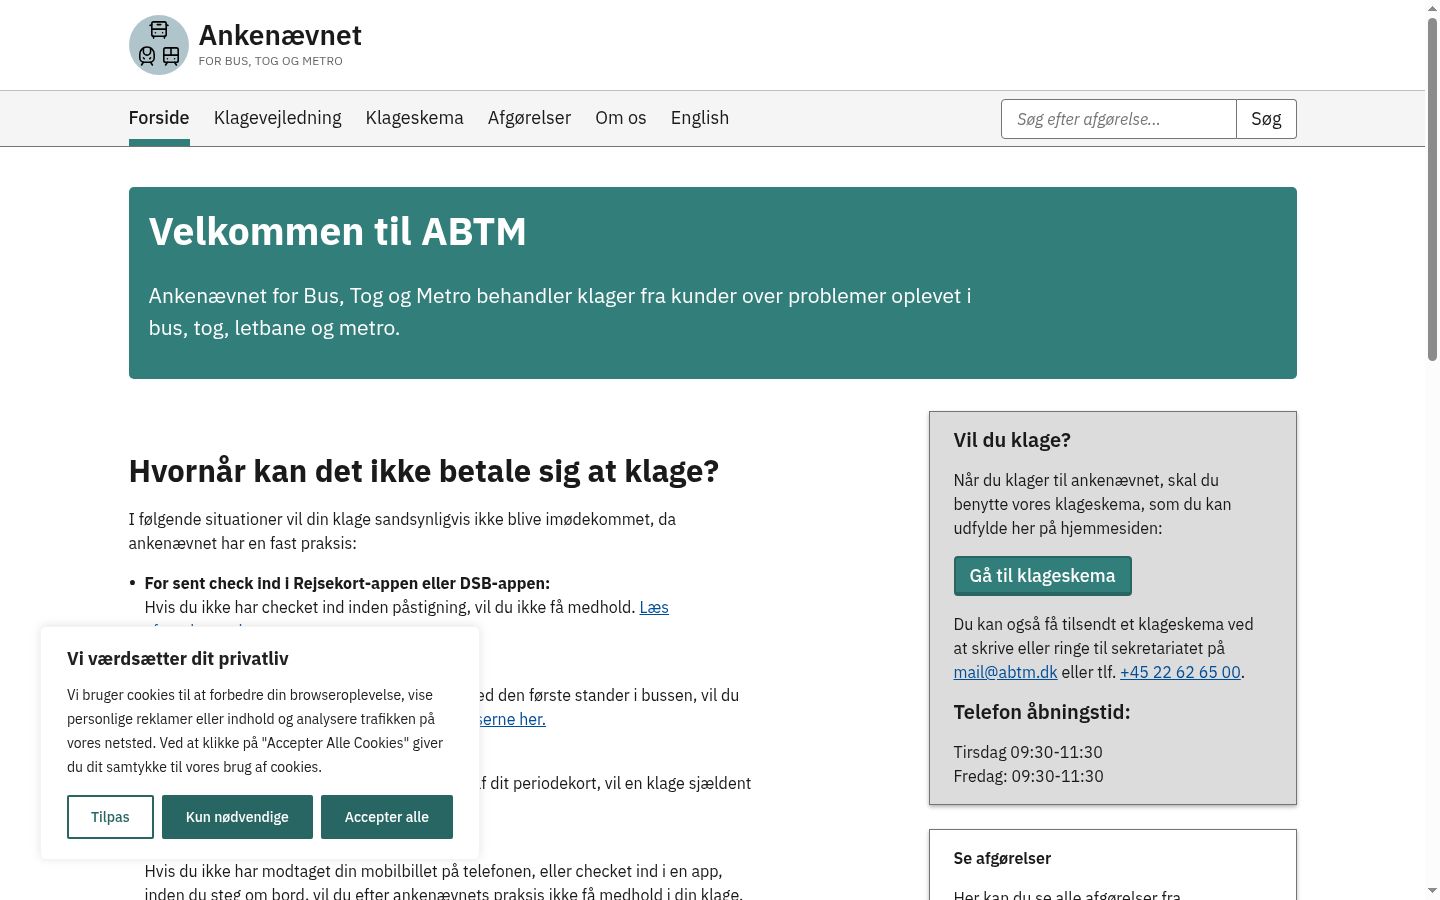Focus the Søg efter afgørelse search field
1440x900 pixels.
pyautogui.click(x=1119, y=119)
